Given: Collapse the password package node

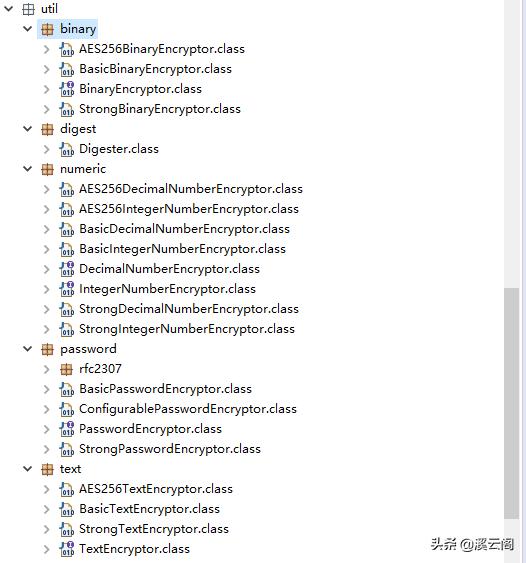Looking at the screenshot, I should 28,349.
